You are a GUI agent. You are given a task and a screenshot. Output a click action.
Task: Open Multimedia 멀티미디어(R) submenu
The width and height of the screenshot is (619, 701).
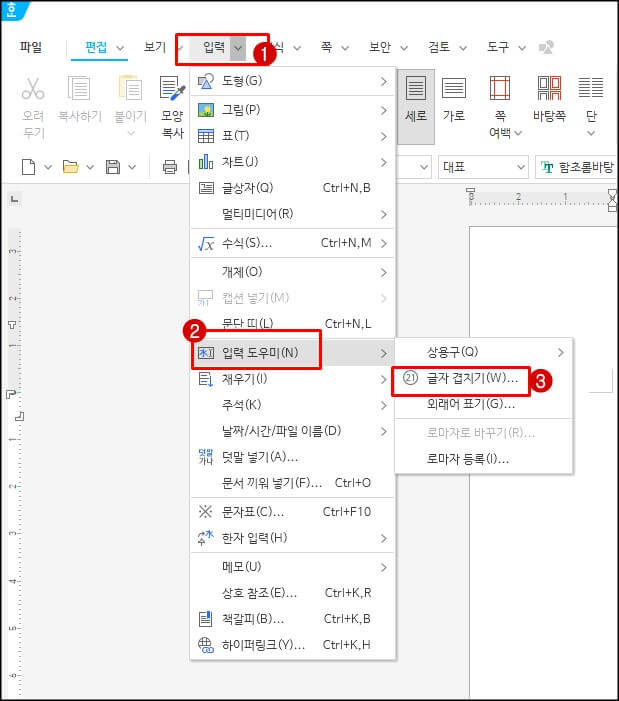pos(293,214)
